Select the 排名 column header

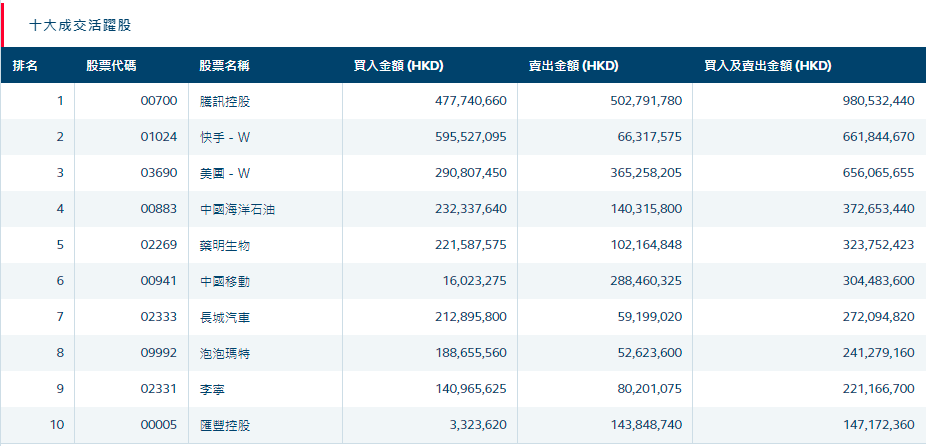coord(25,66)
